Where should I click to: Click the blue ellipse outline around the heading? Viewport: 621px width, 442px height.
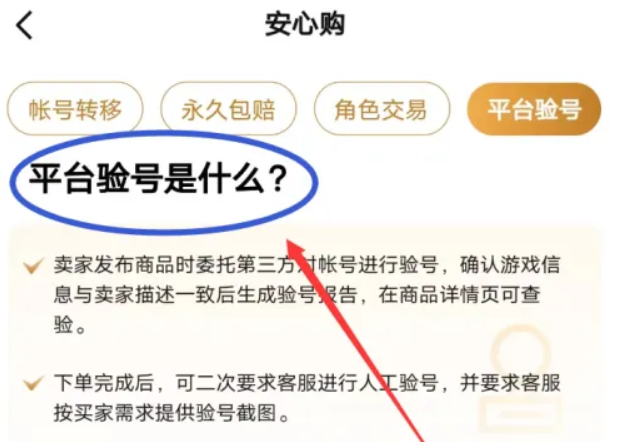pyautogui.click(x=164, y=181)
